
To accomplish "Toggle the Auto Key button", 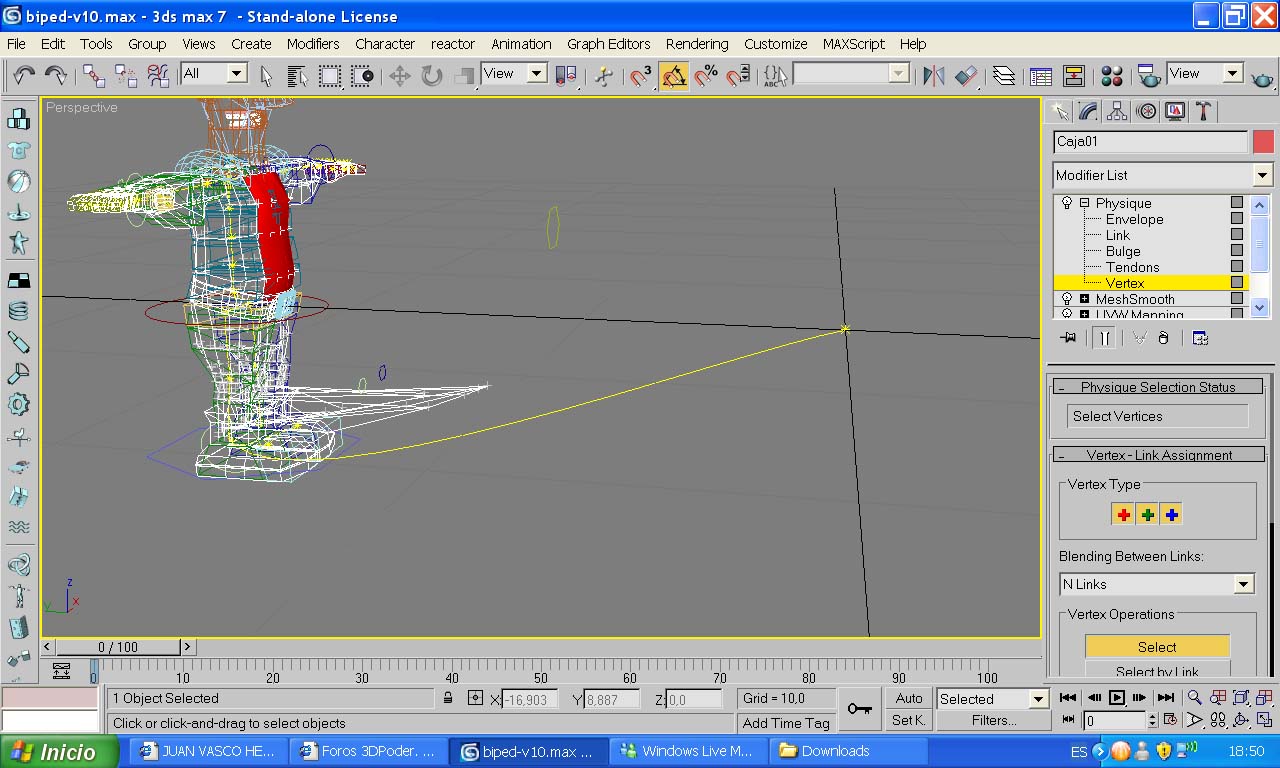I will coord(909,698).
